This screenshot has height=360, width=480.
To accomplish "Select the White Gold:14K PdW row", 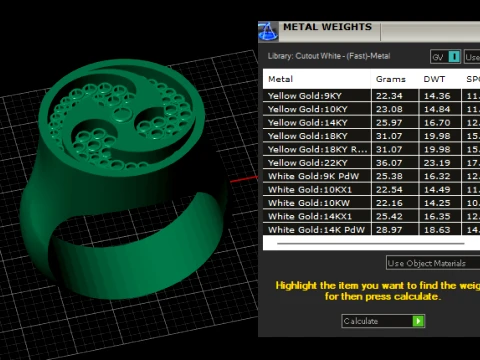I will 371,229.
